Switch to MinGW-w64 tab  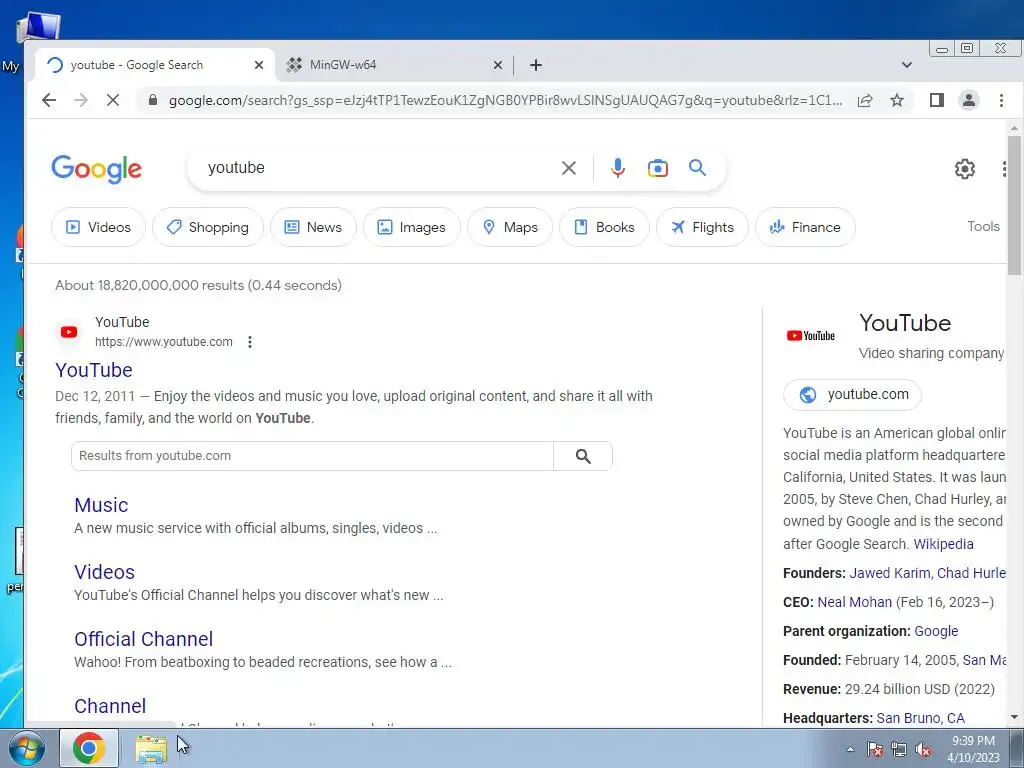pyautogui.click(x=394, y=65)
